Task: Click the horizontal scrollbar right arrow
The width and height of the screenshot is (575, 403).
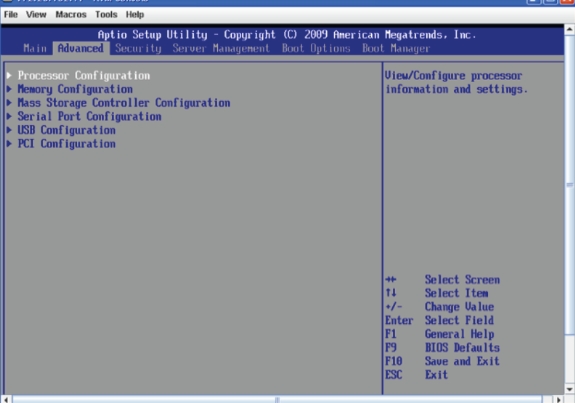Action: coord(558,399)
